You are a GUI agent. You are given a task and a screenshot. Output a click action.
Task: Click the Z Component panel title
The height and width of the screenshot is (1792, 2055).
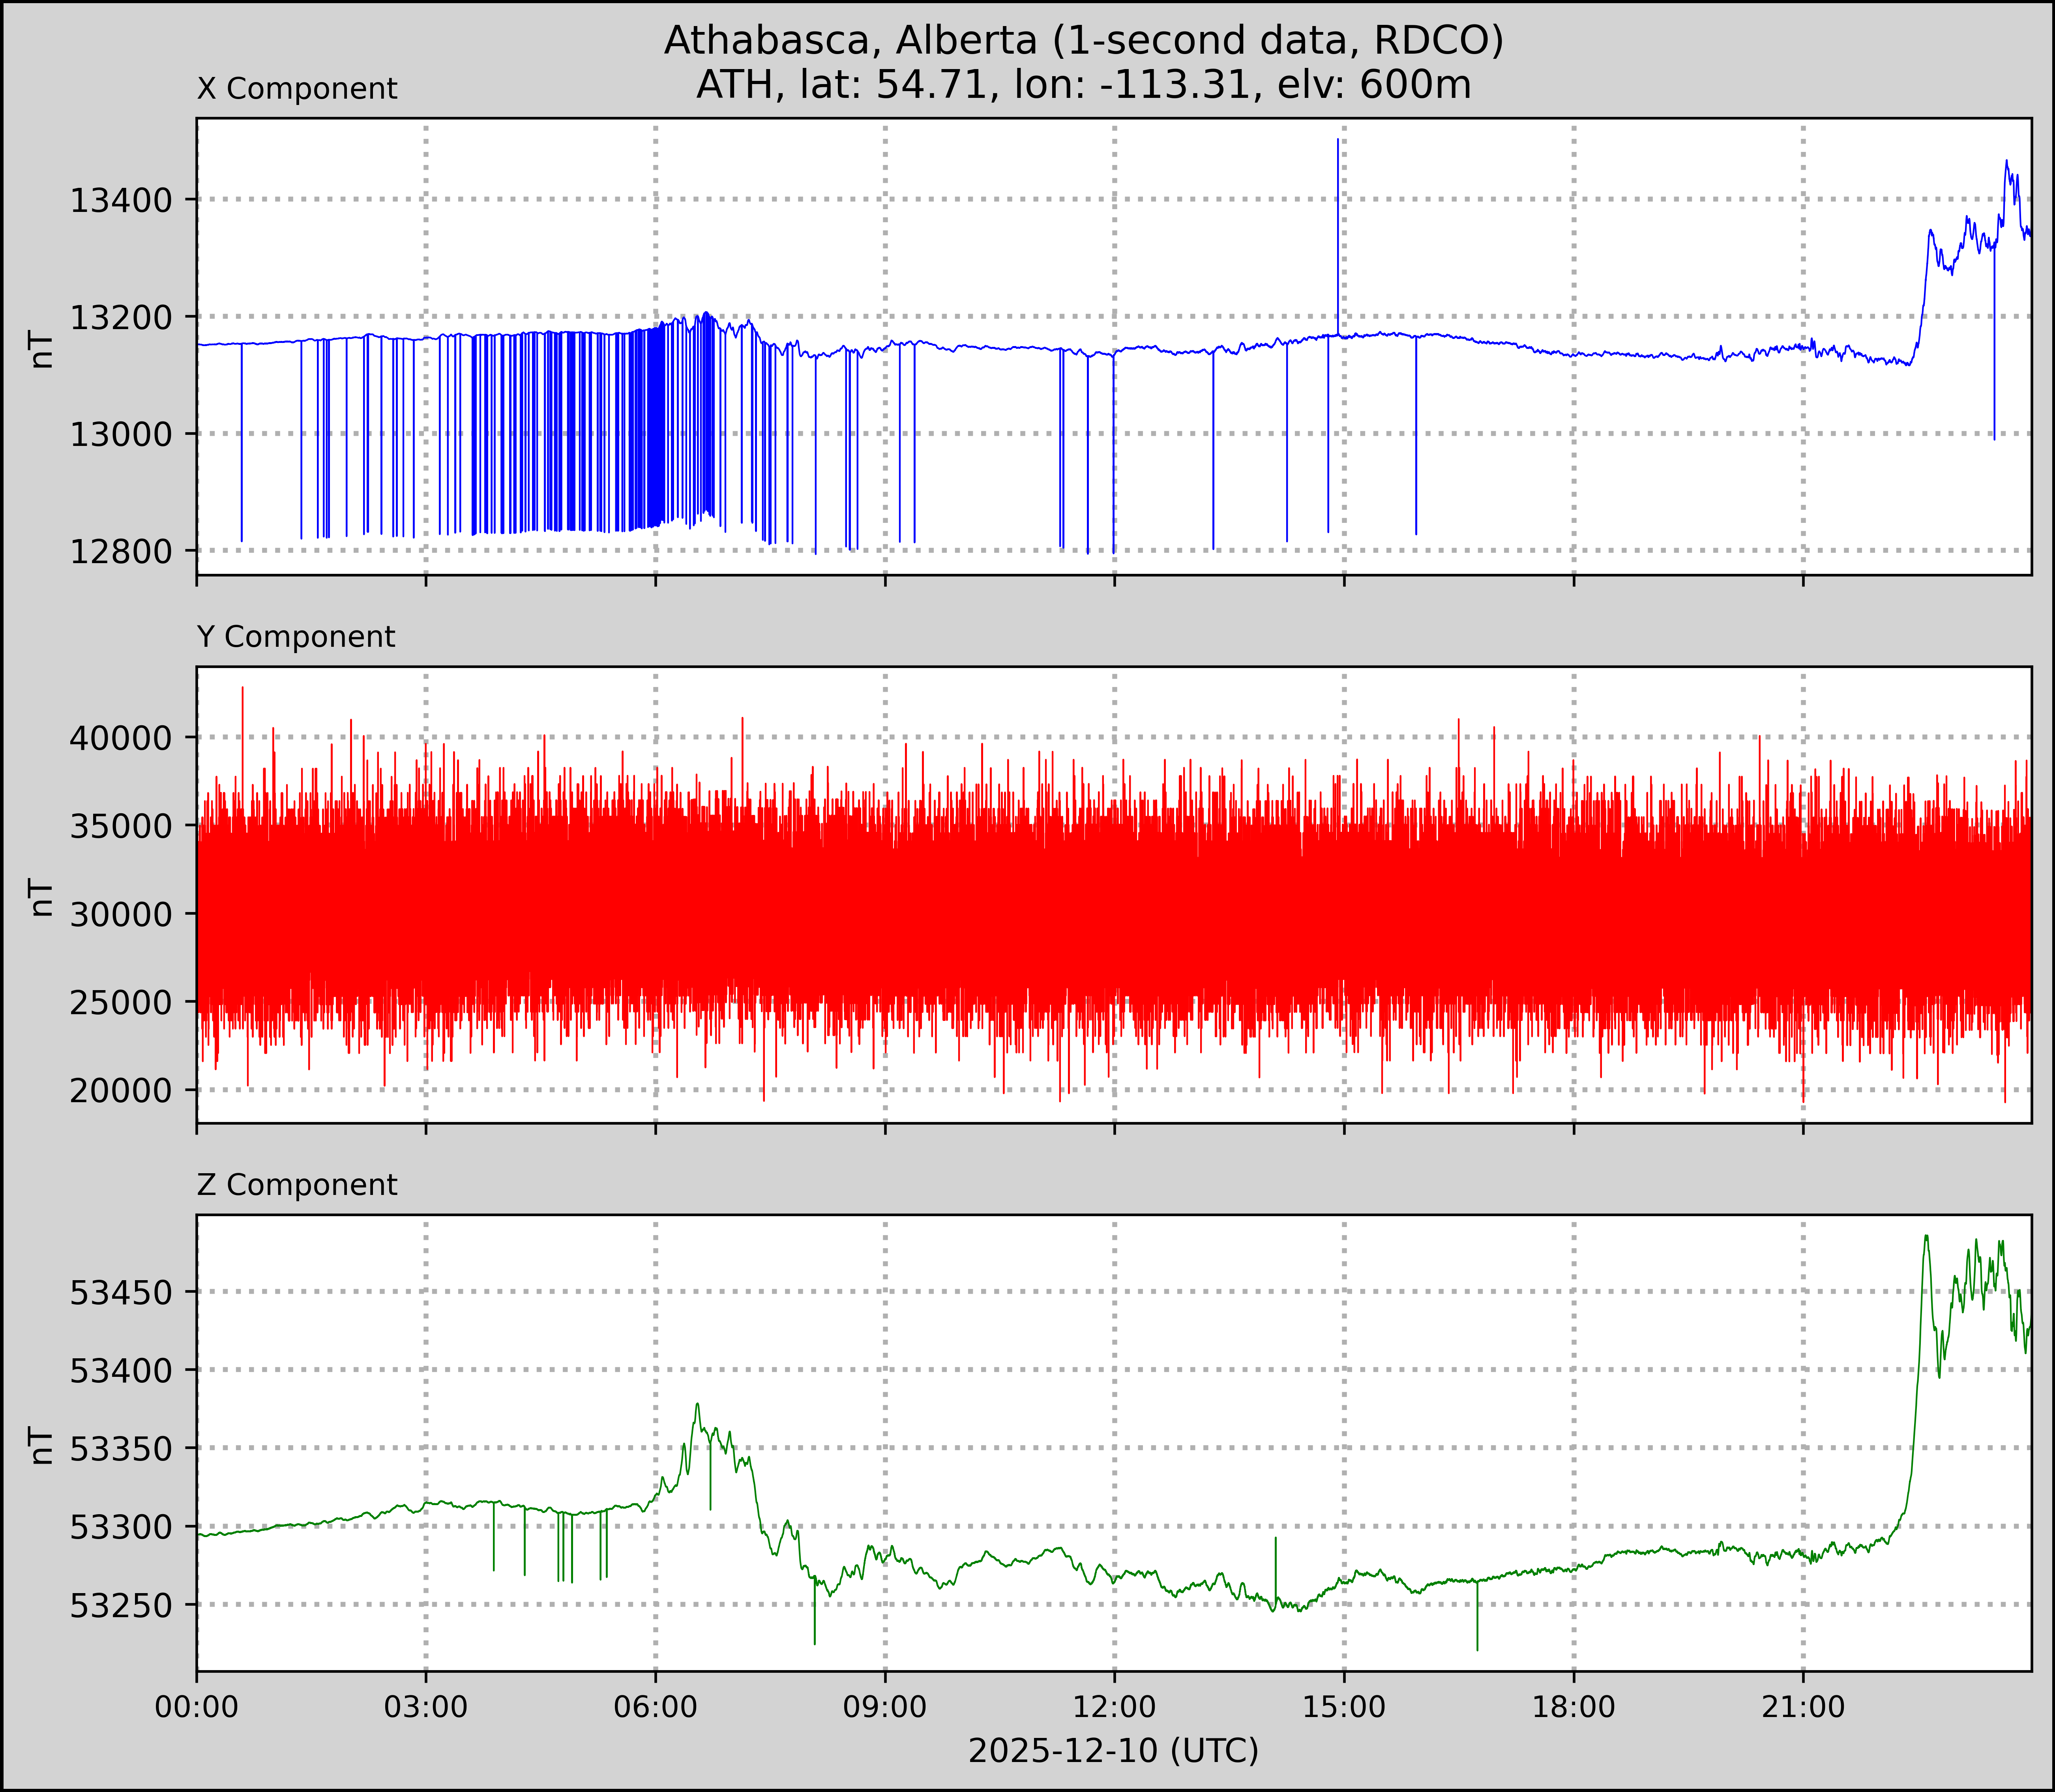click(x=297, y=1185)
